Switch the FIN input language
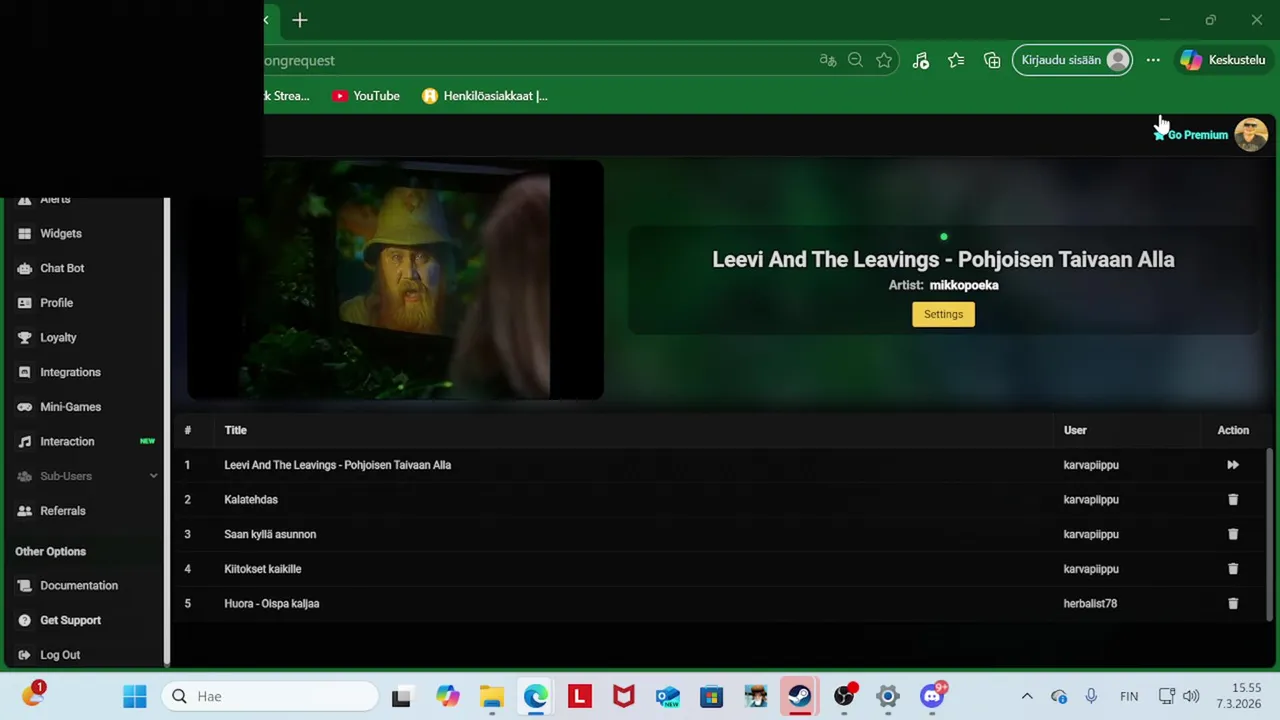 coord(1129,696)
